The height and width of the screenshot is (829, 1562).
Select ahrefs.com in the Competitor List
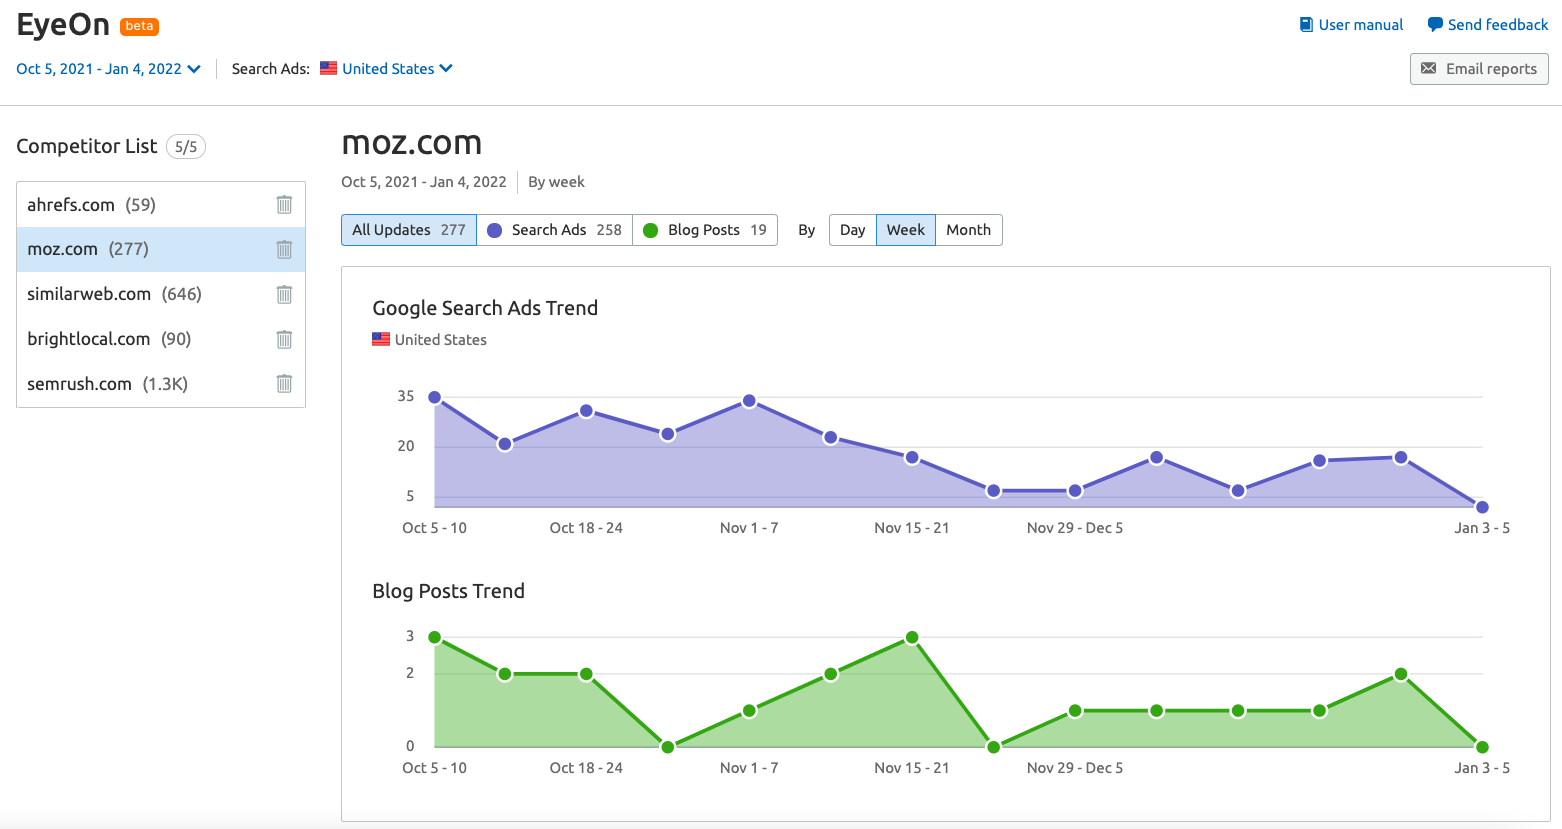pyautogui.click(x=161, y=205)
